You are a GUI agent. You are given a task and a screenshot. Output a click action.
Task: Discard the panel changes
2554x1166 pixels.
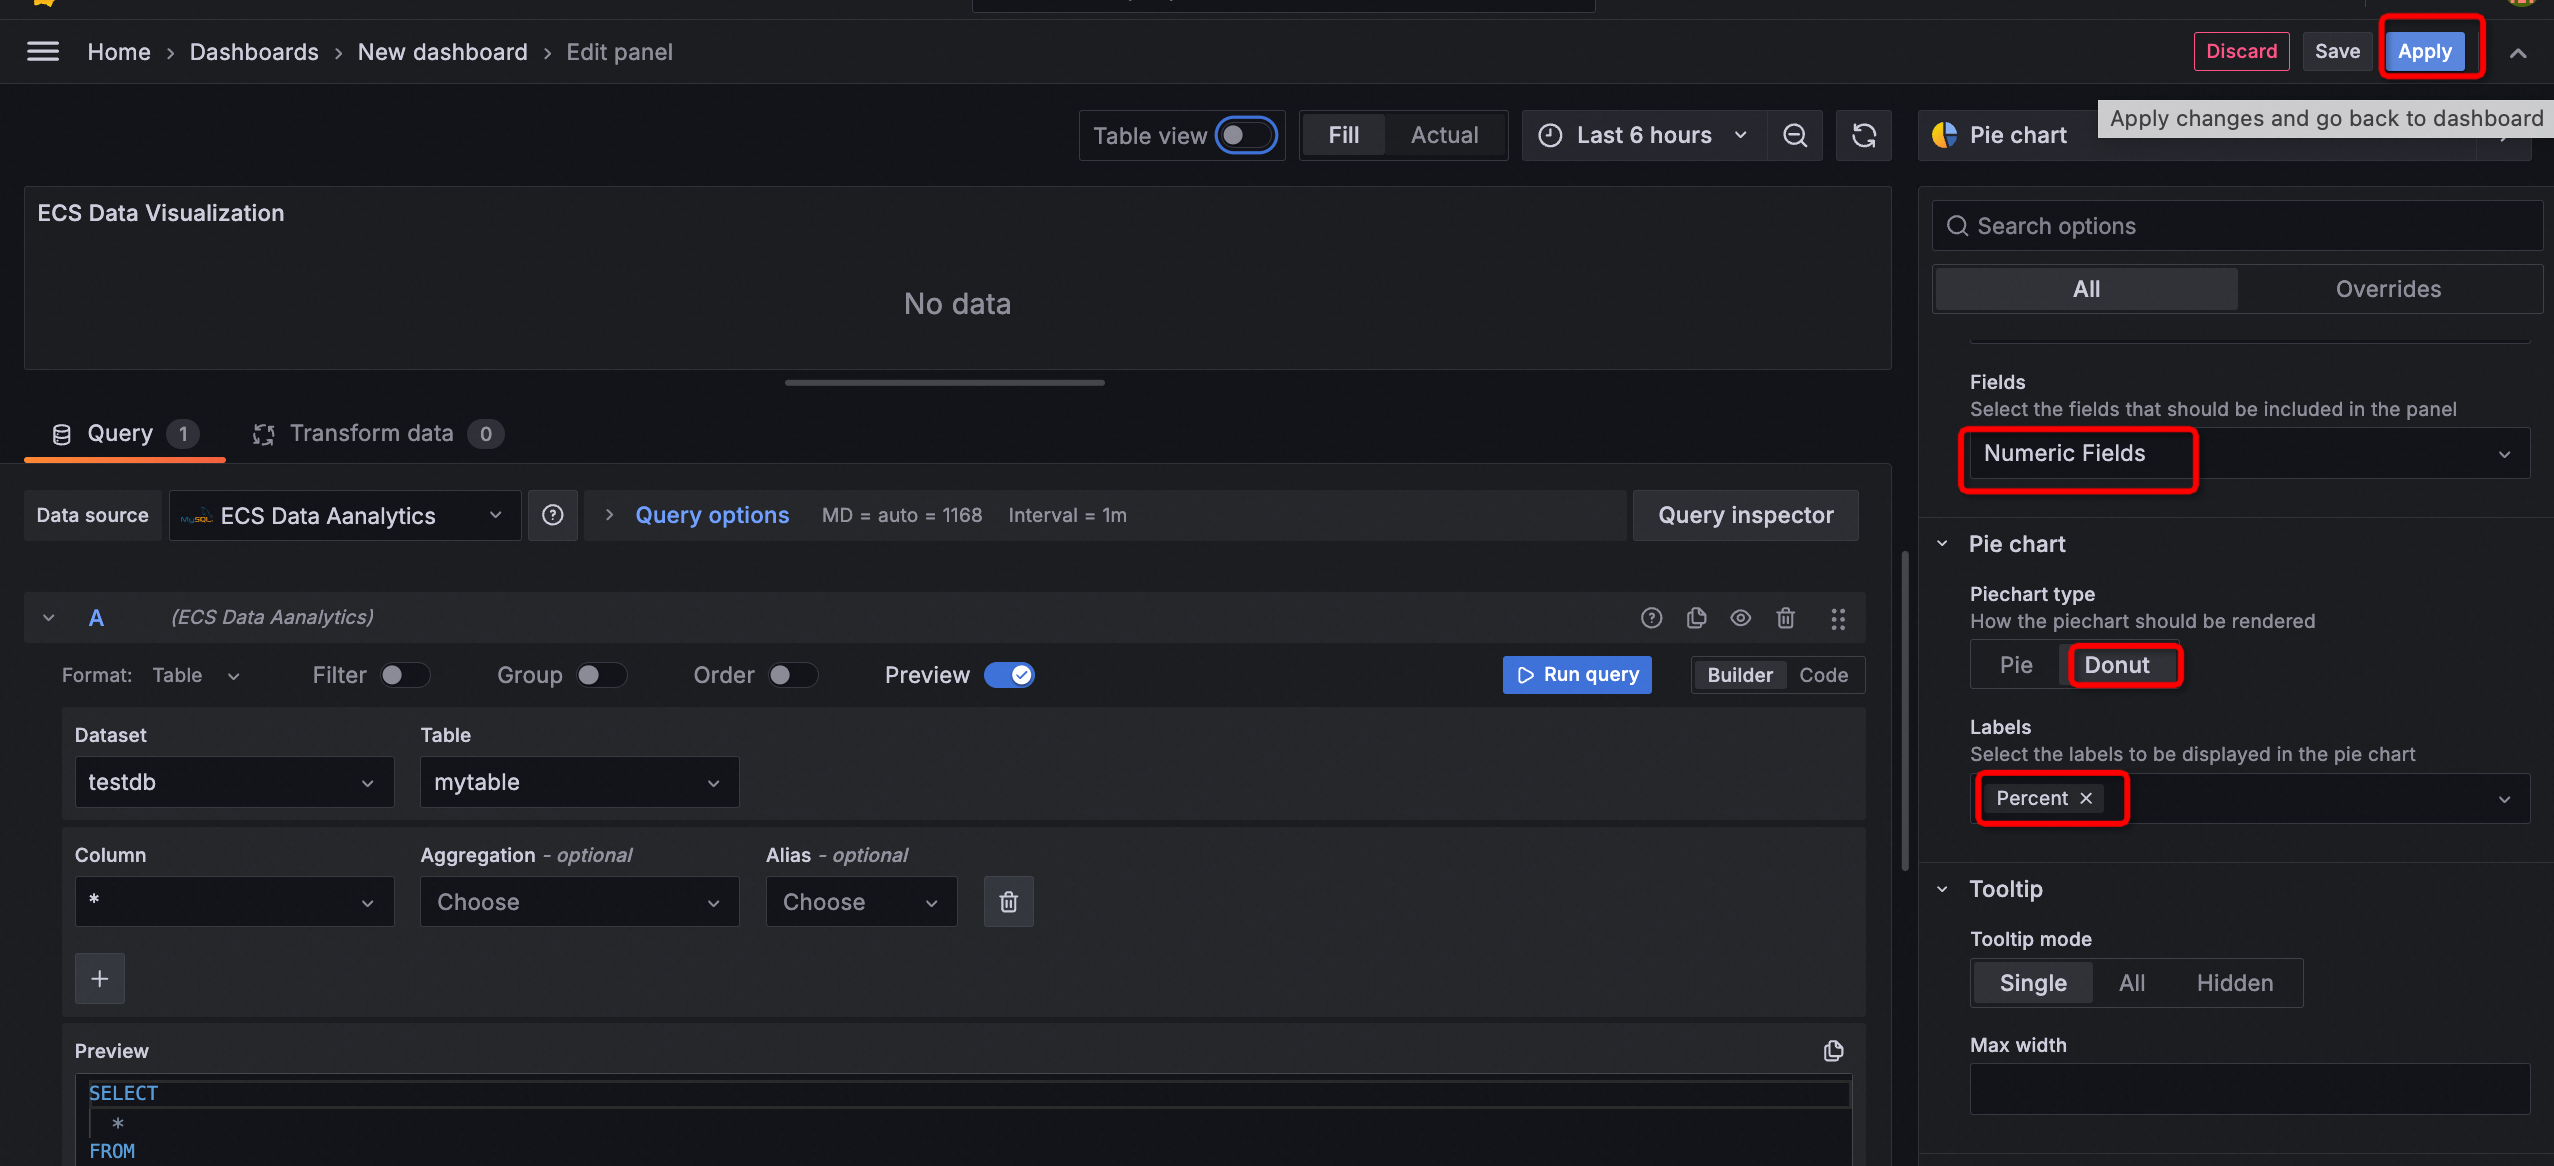tap(2241, 51)
